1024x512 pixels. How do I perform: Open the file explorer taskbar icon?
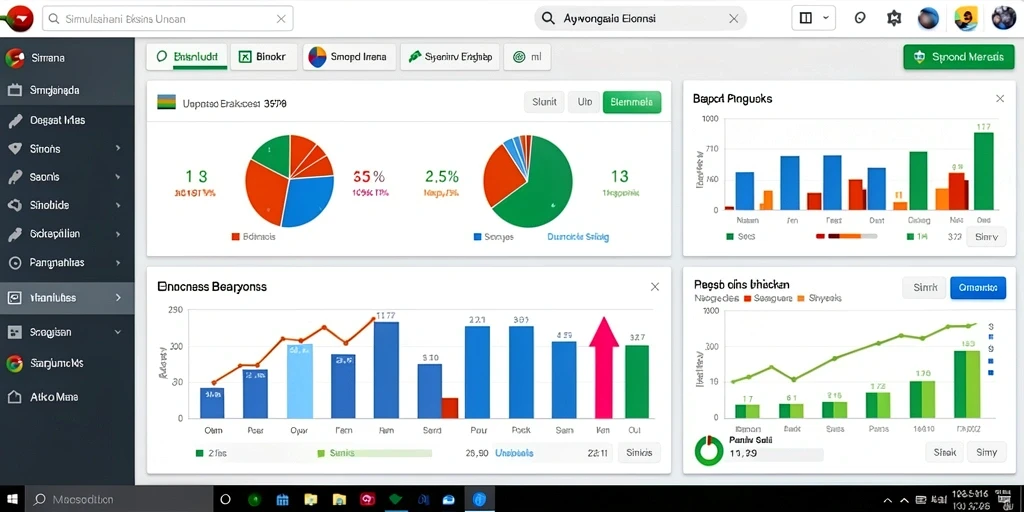[311, 500]
